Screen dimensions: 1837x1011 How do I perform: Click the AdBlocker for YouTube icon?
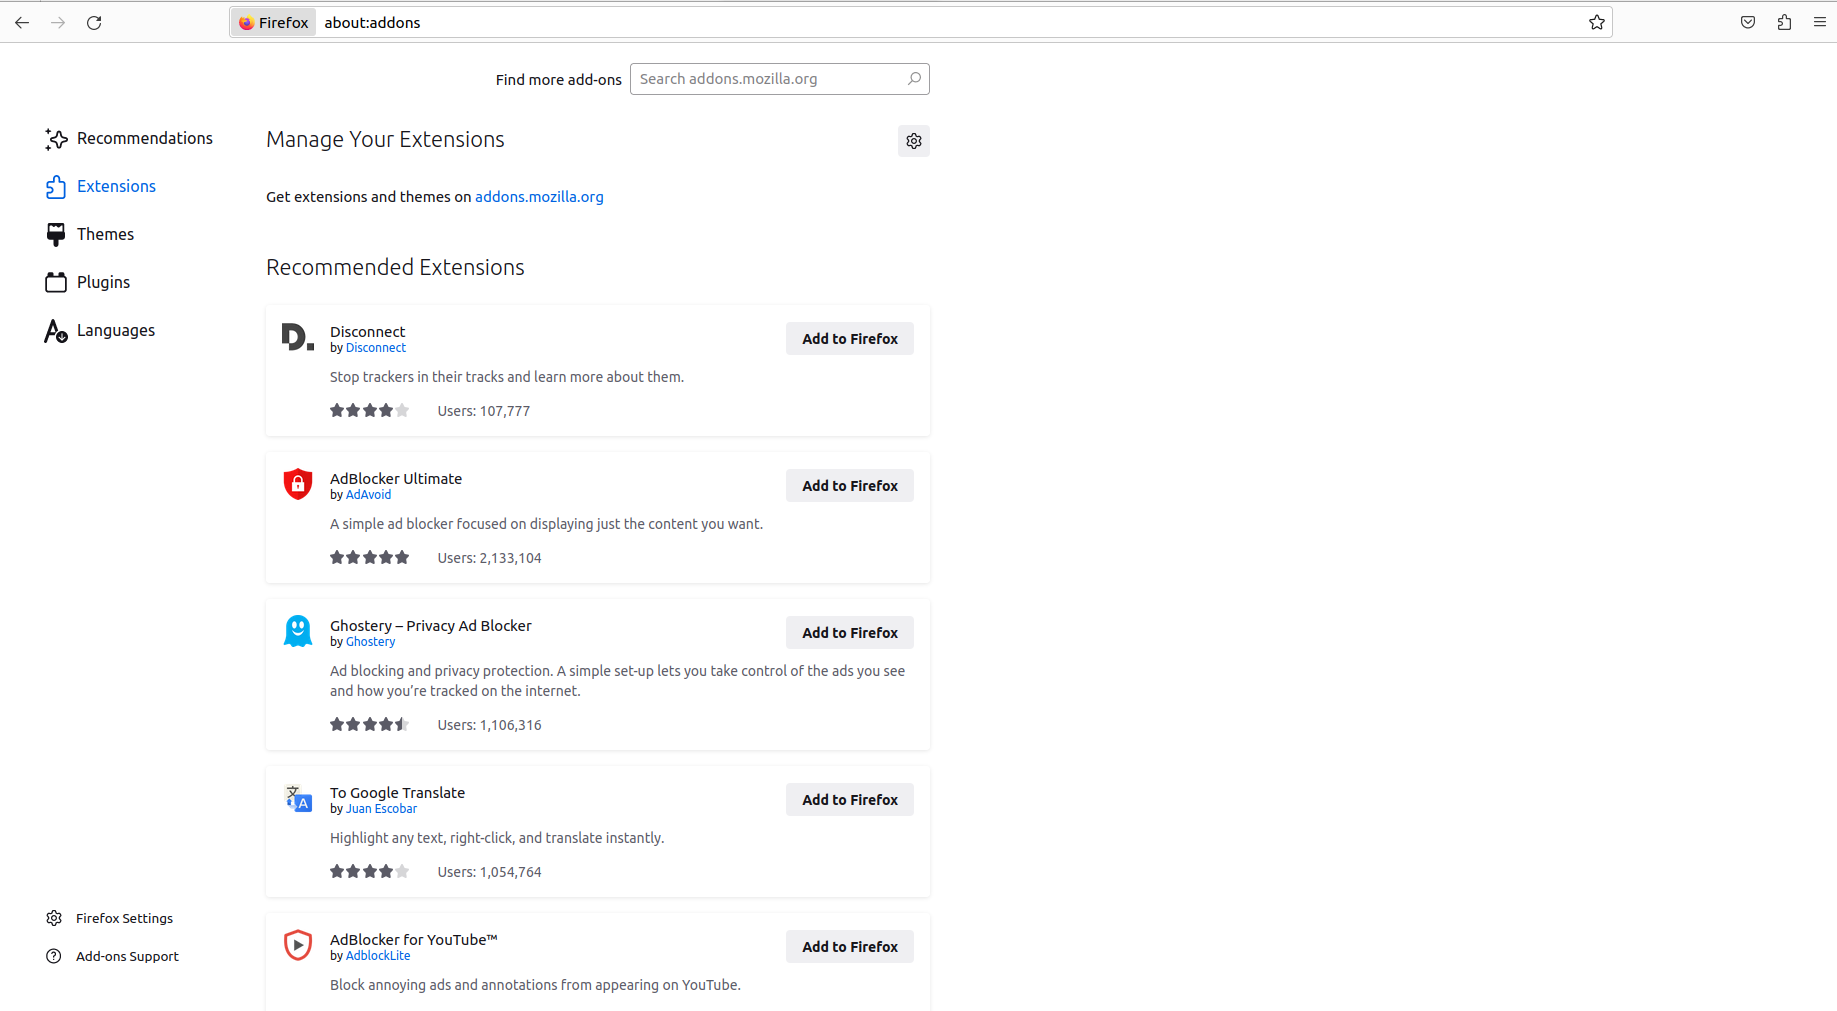[297, 945]
